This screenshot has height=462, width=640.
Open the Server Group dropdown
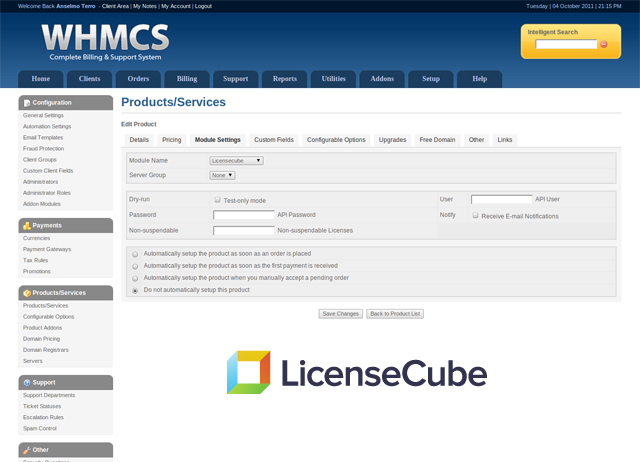(x=222, y=175)
